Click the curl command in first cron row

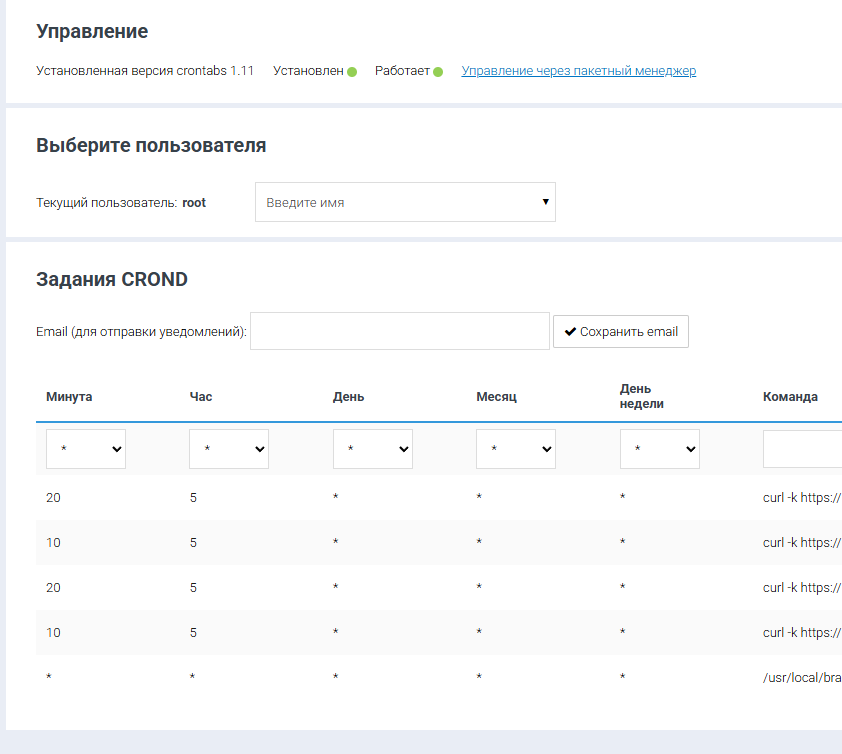[801, 498]
